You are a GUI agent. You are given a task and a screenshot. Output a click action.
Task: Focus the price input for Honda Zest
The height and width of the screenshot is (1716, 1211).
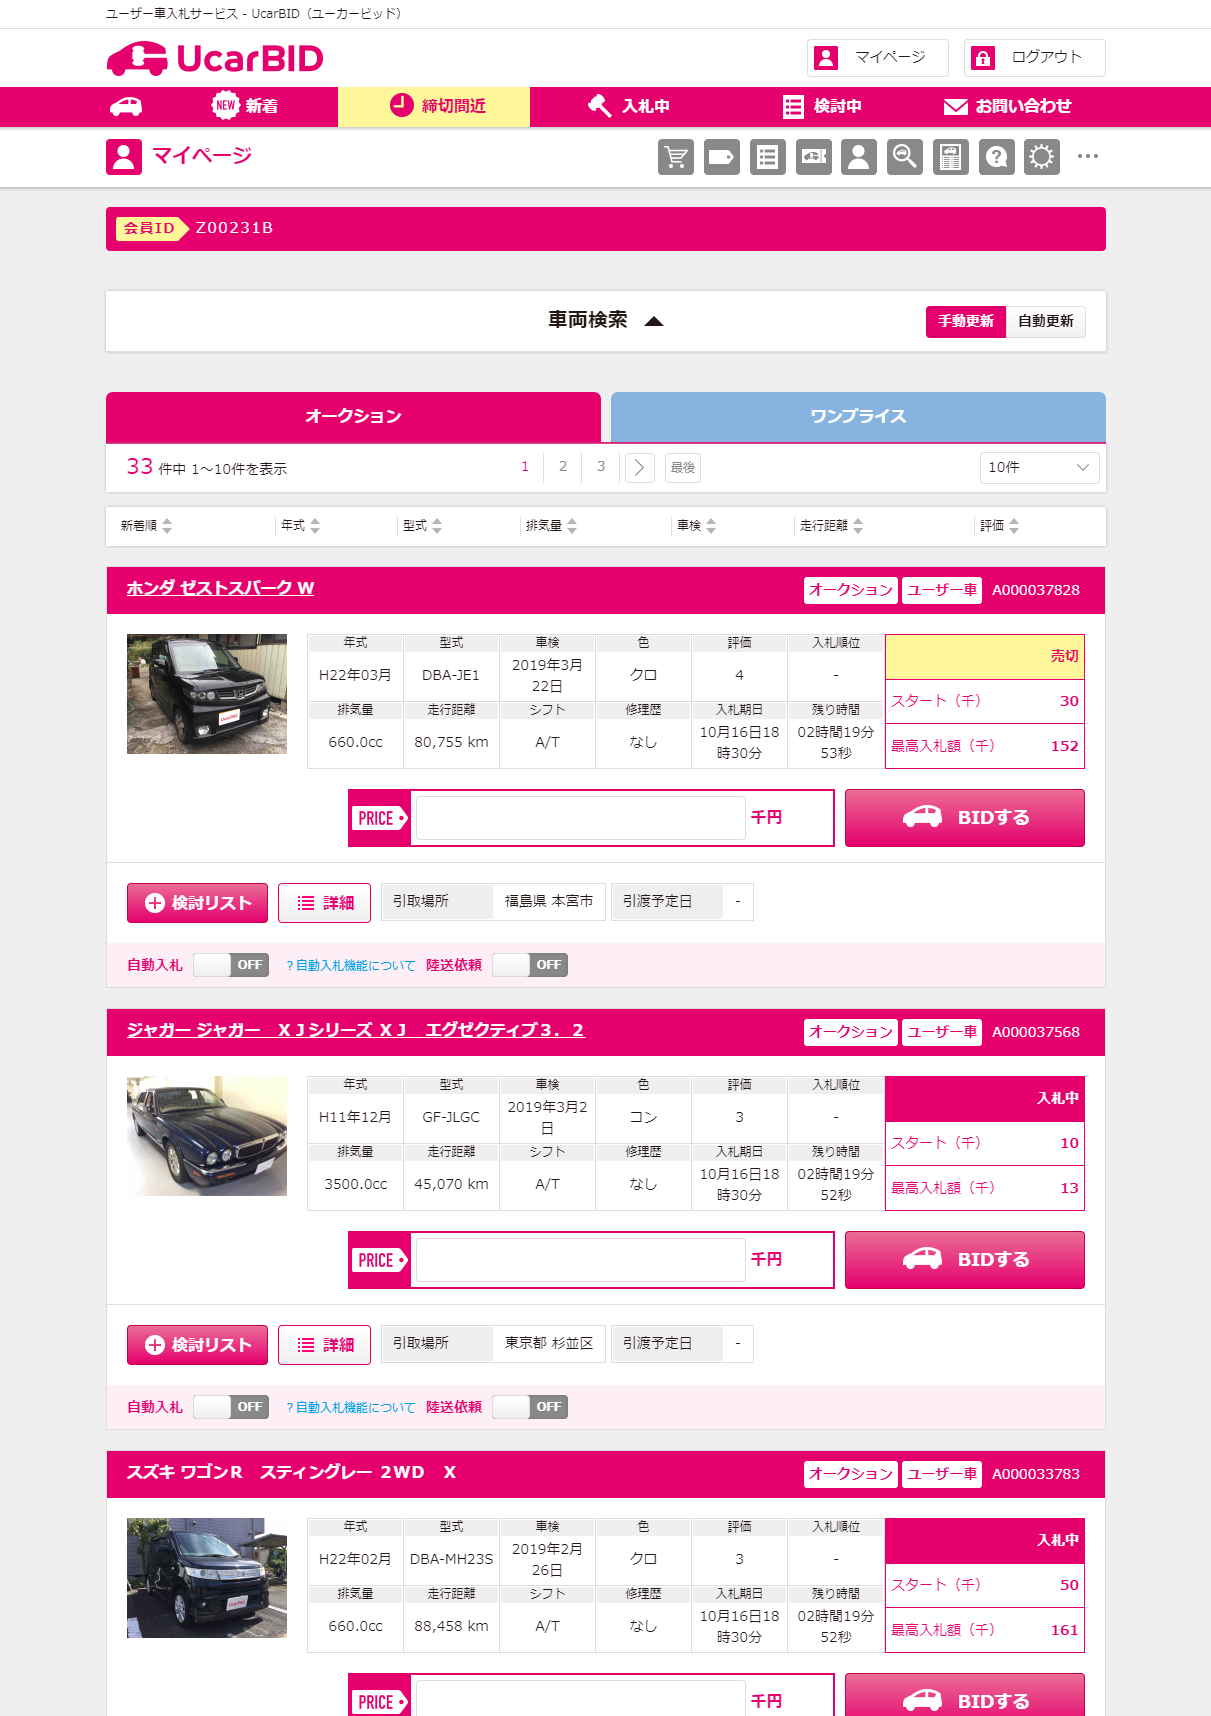tap(580, 818)
